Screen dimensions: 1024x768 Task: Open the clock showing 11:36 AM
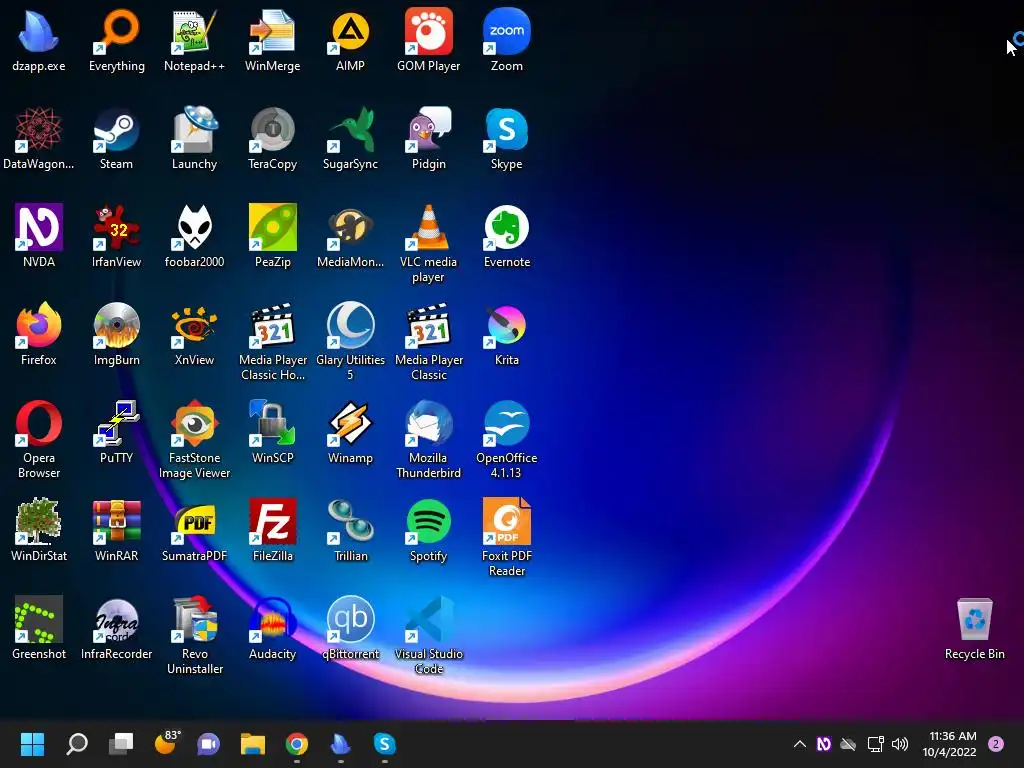950,744
